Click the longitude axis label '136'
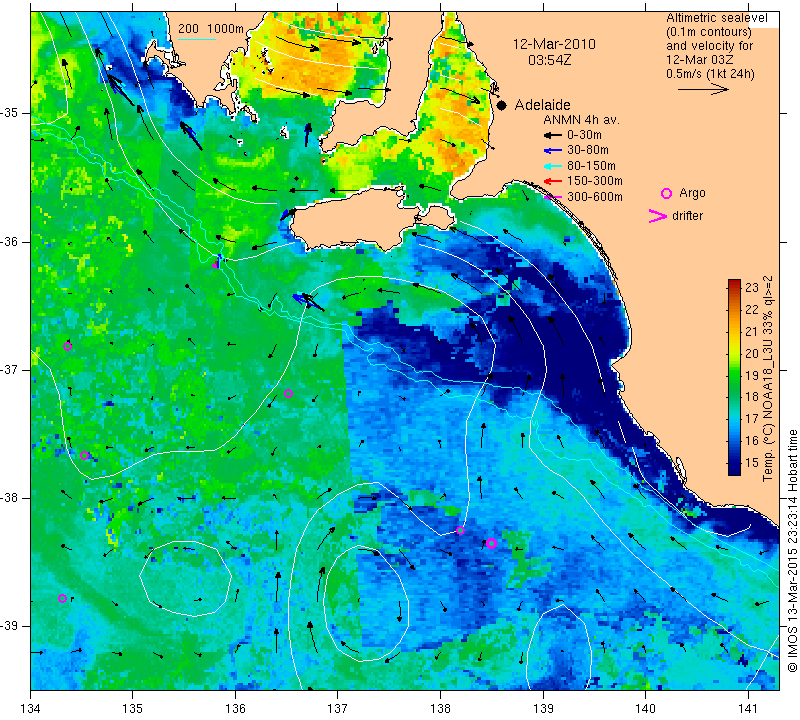The height and width of the screenshot is (720, 800). coord(236,708)
